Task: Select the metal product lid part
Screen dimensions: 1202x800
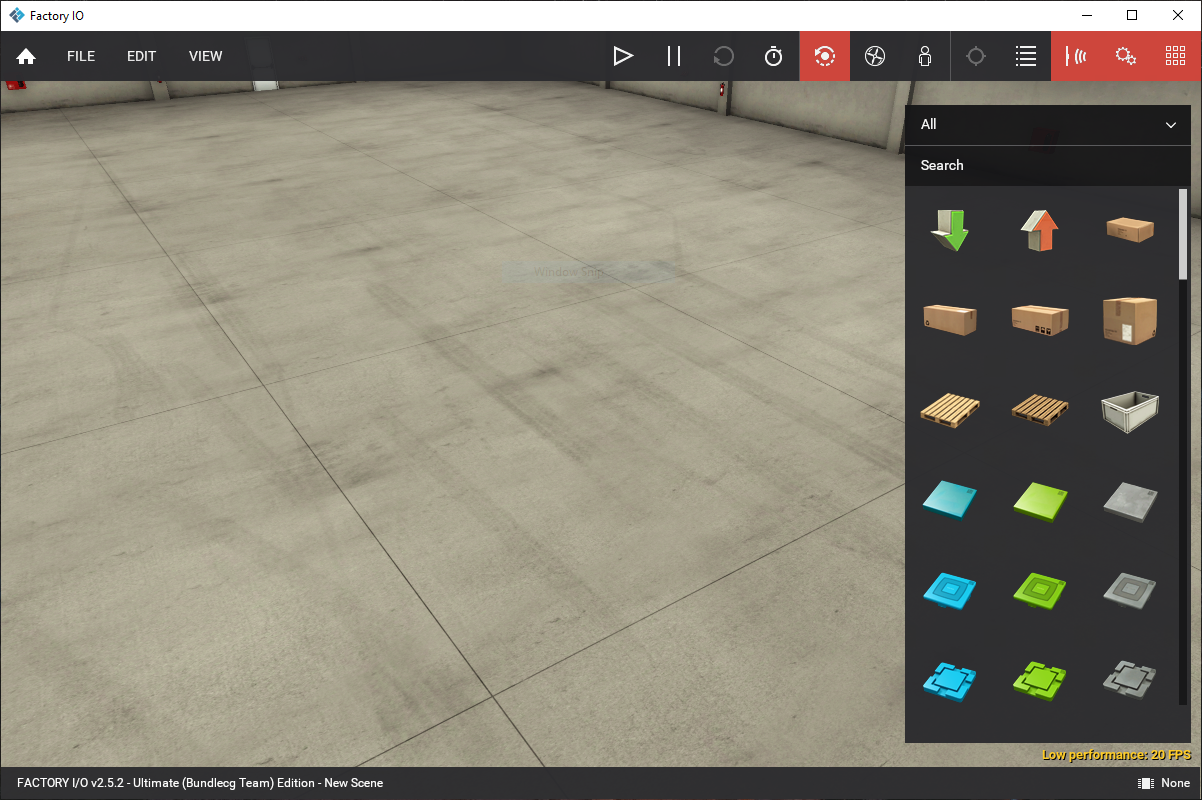Action: click(x=1130, y=591)
